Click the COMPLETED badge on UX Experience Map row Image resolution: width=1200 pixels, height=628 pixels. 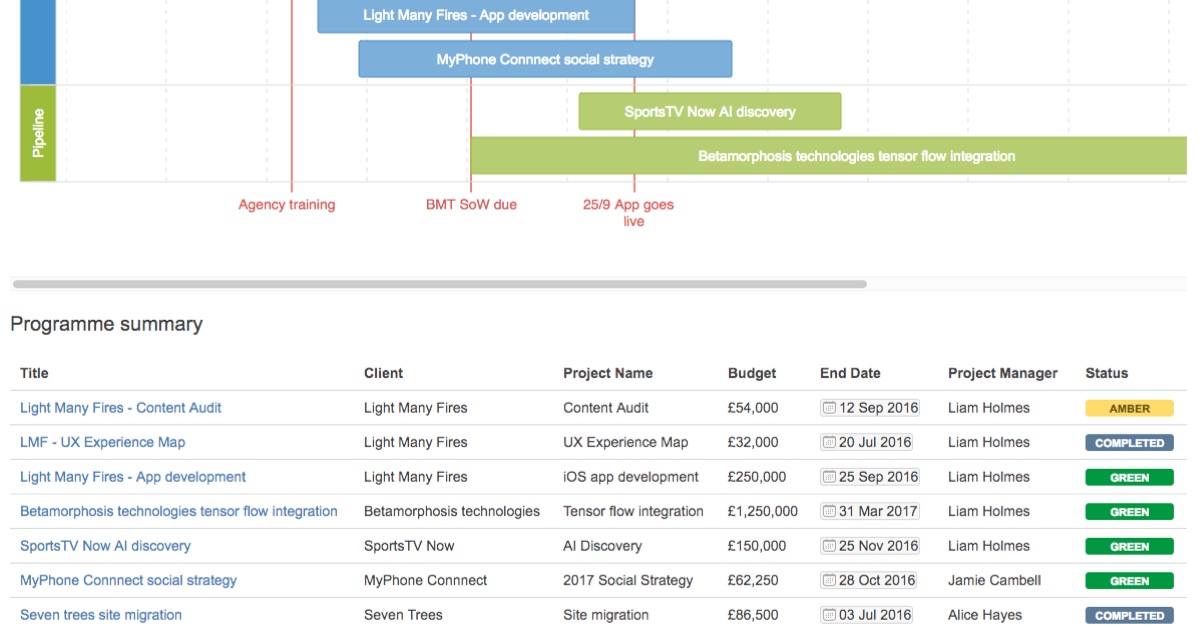(x=1129, y=442)
